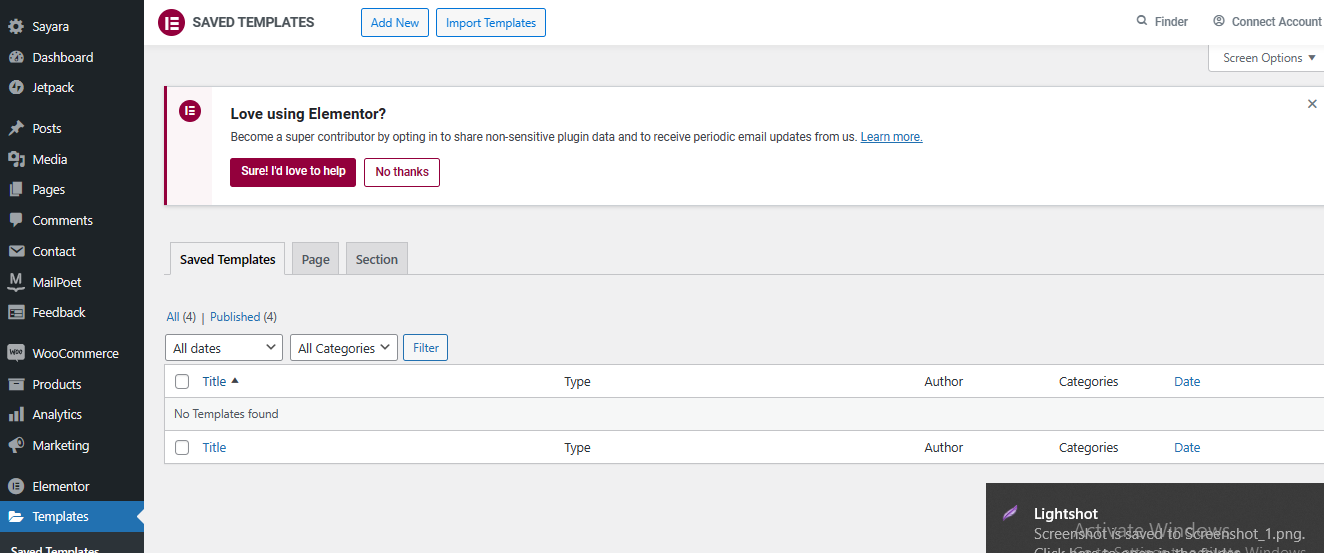Sort by the header Title ascending arrow
1324x553 pixels.
coord(235,380)
